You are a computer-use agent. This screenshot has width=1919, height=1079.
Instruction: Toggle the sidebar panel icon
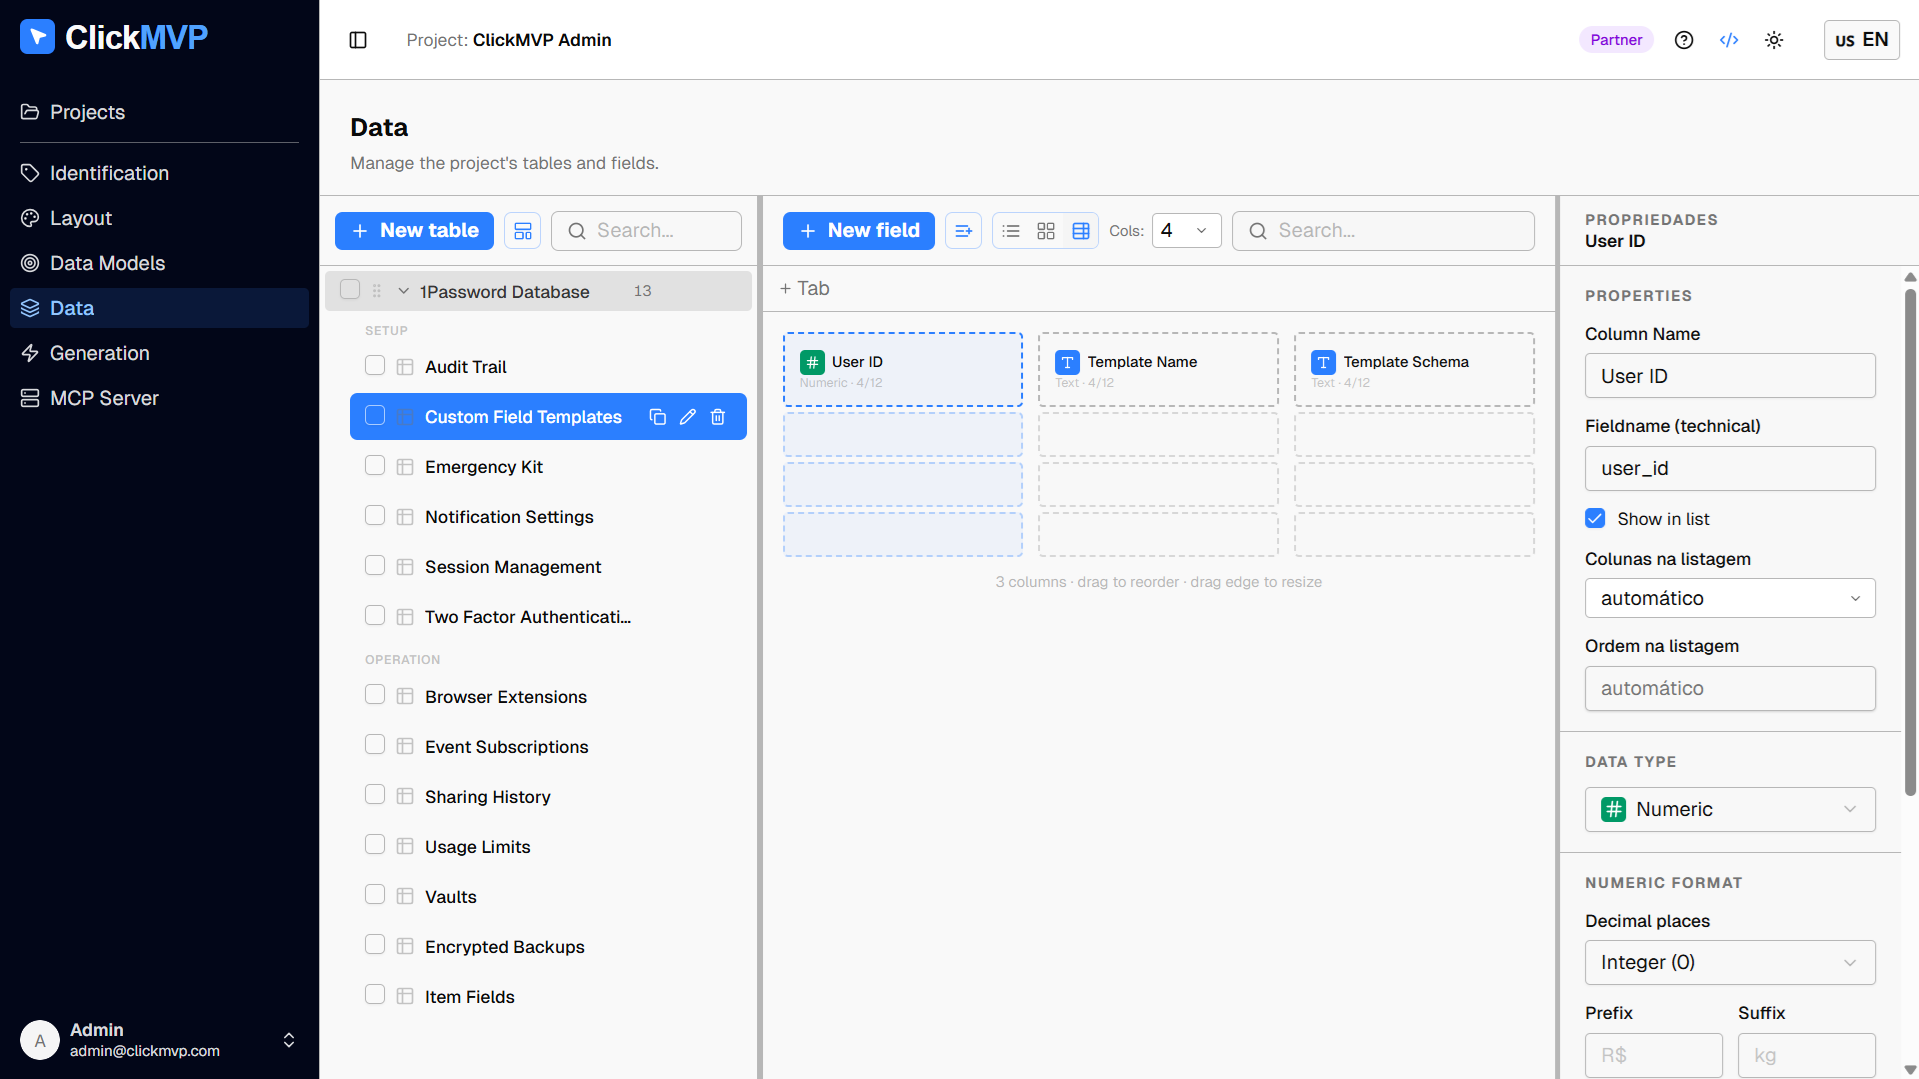358,40
